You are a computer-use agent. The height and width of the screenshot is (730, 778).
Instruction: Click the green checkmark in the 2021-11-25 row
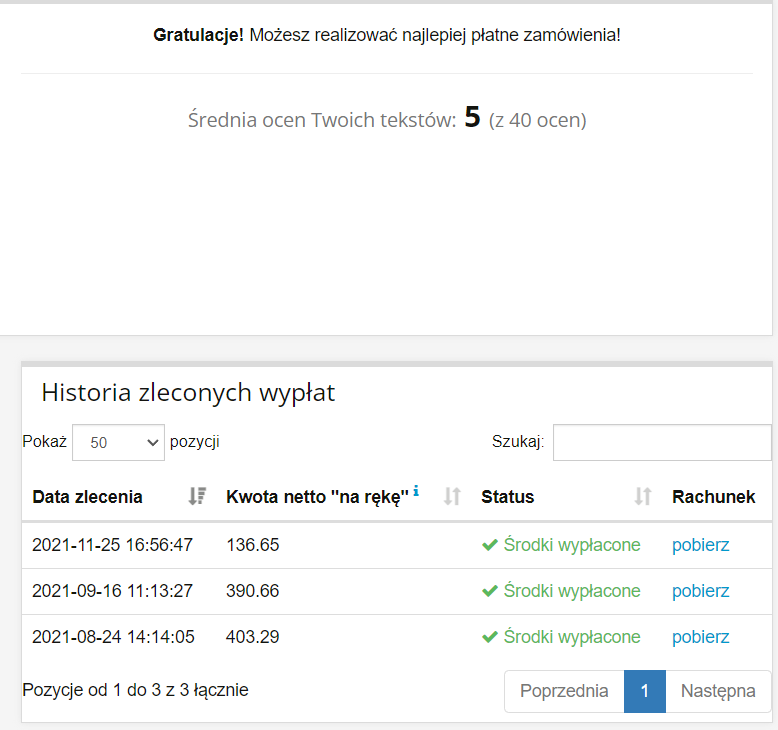coord(489,545)
